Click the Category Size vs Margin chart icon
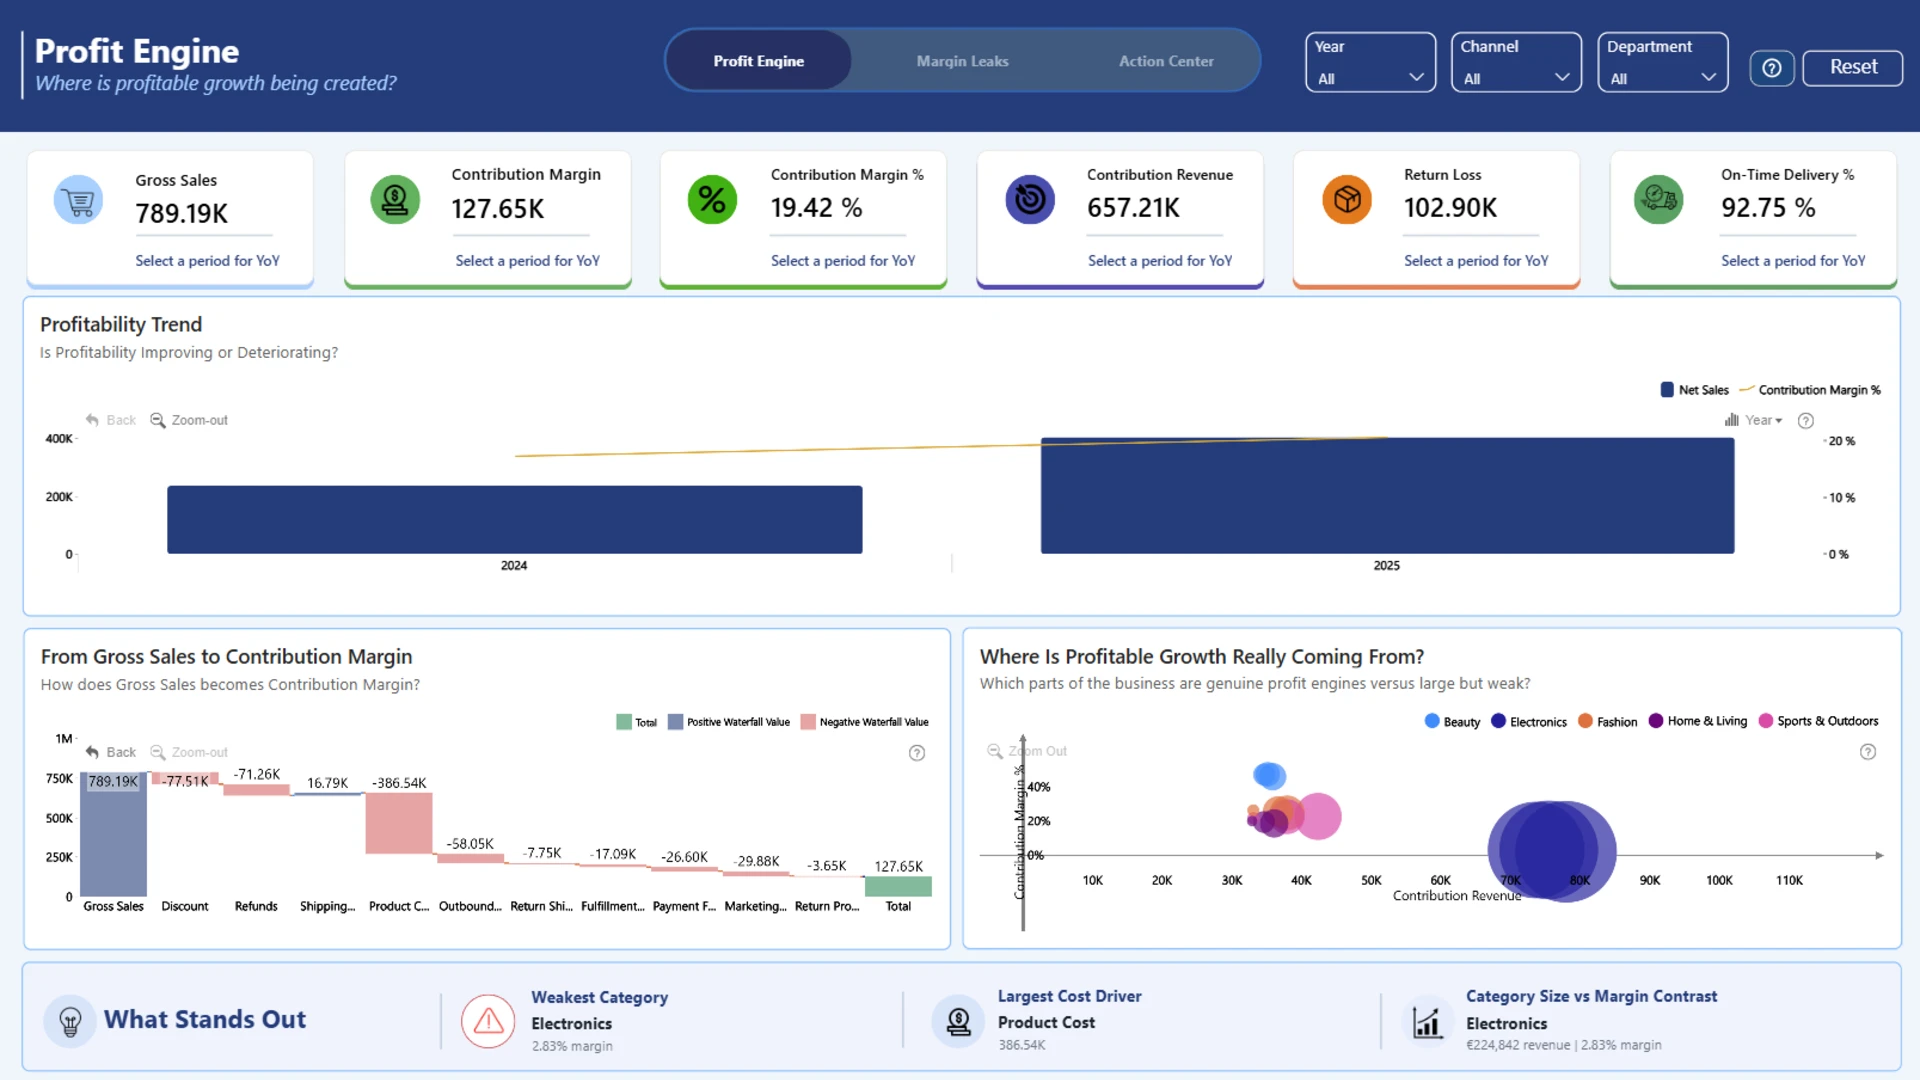 tap(1426, 1021)
